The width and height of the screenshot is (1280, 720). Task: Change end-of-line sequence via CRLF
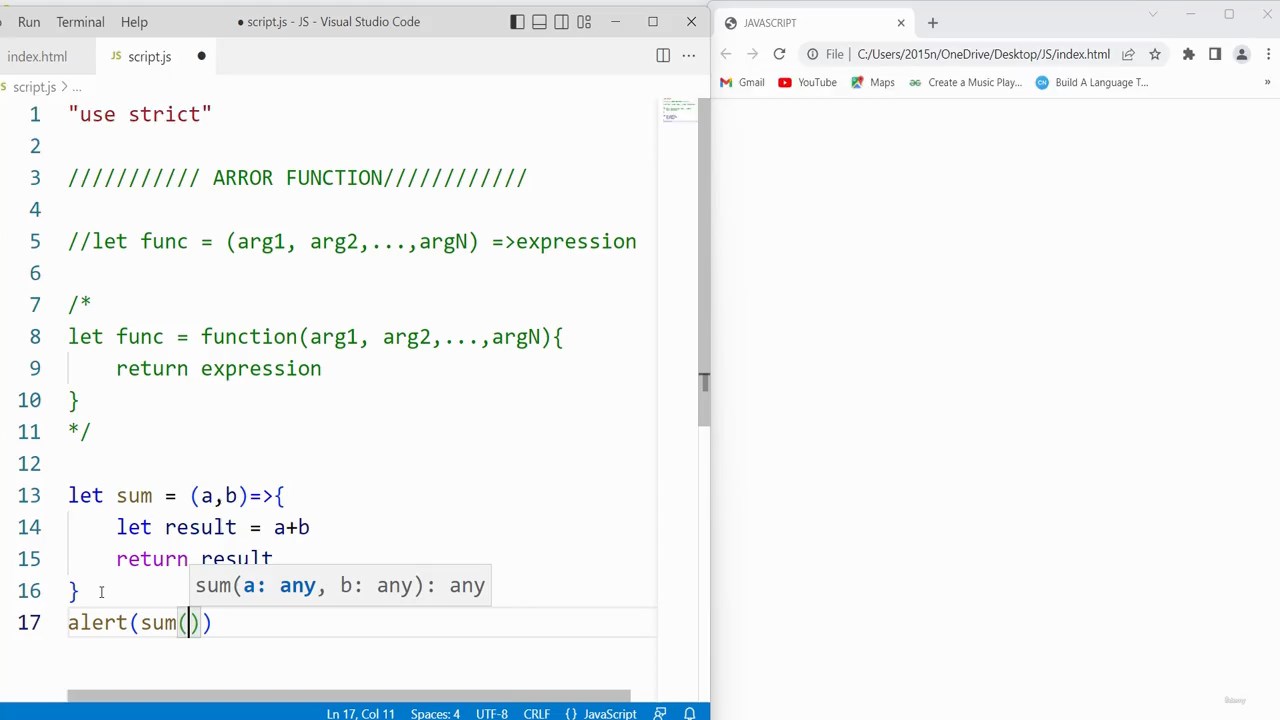pyautogui.click(x=536, y=713)
